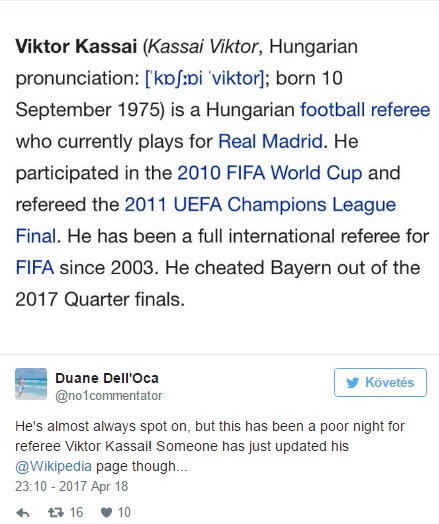Click the reply arrow icon
Screen dimensions: 439x524
coord(23,513)
